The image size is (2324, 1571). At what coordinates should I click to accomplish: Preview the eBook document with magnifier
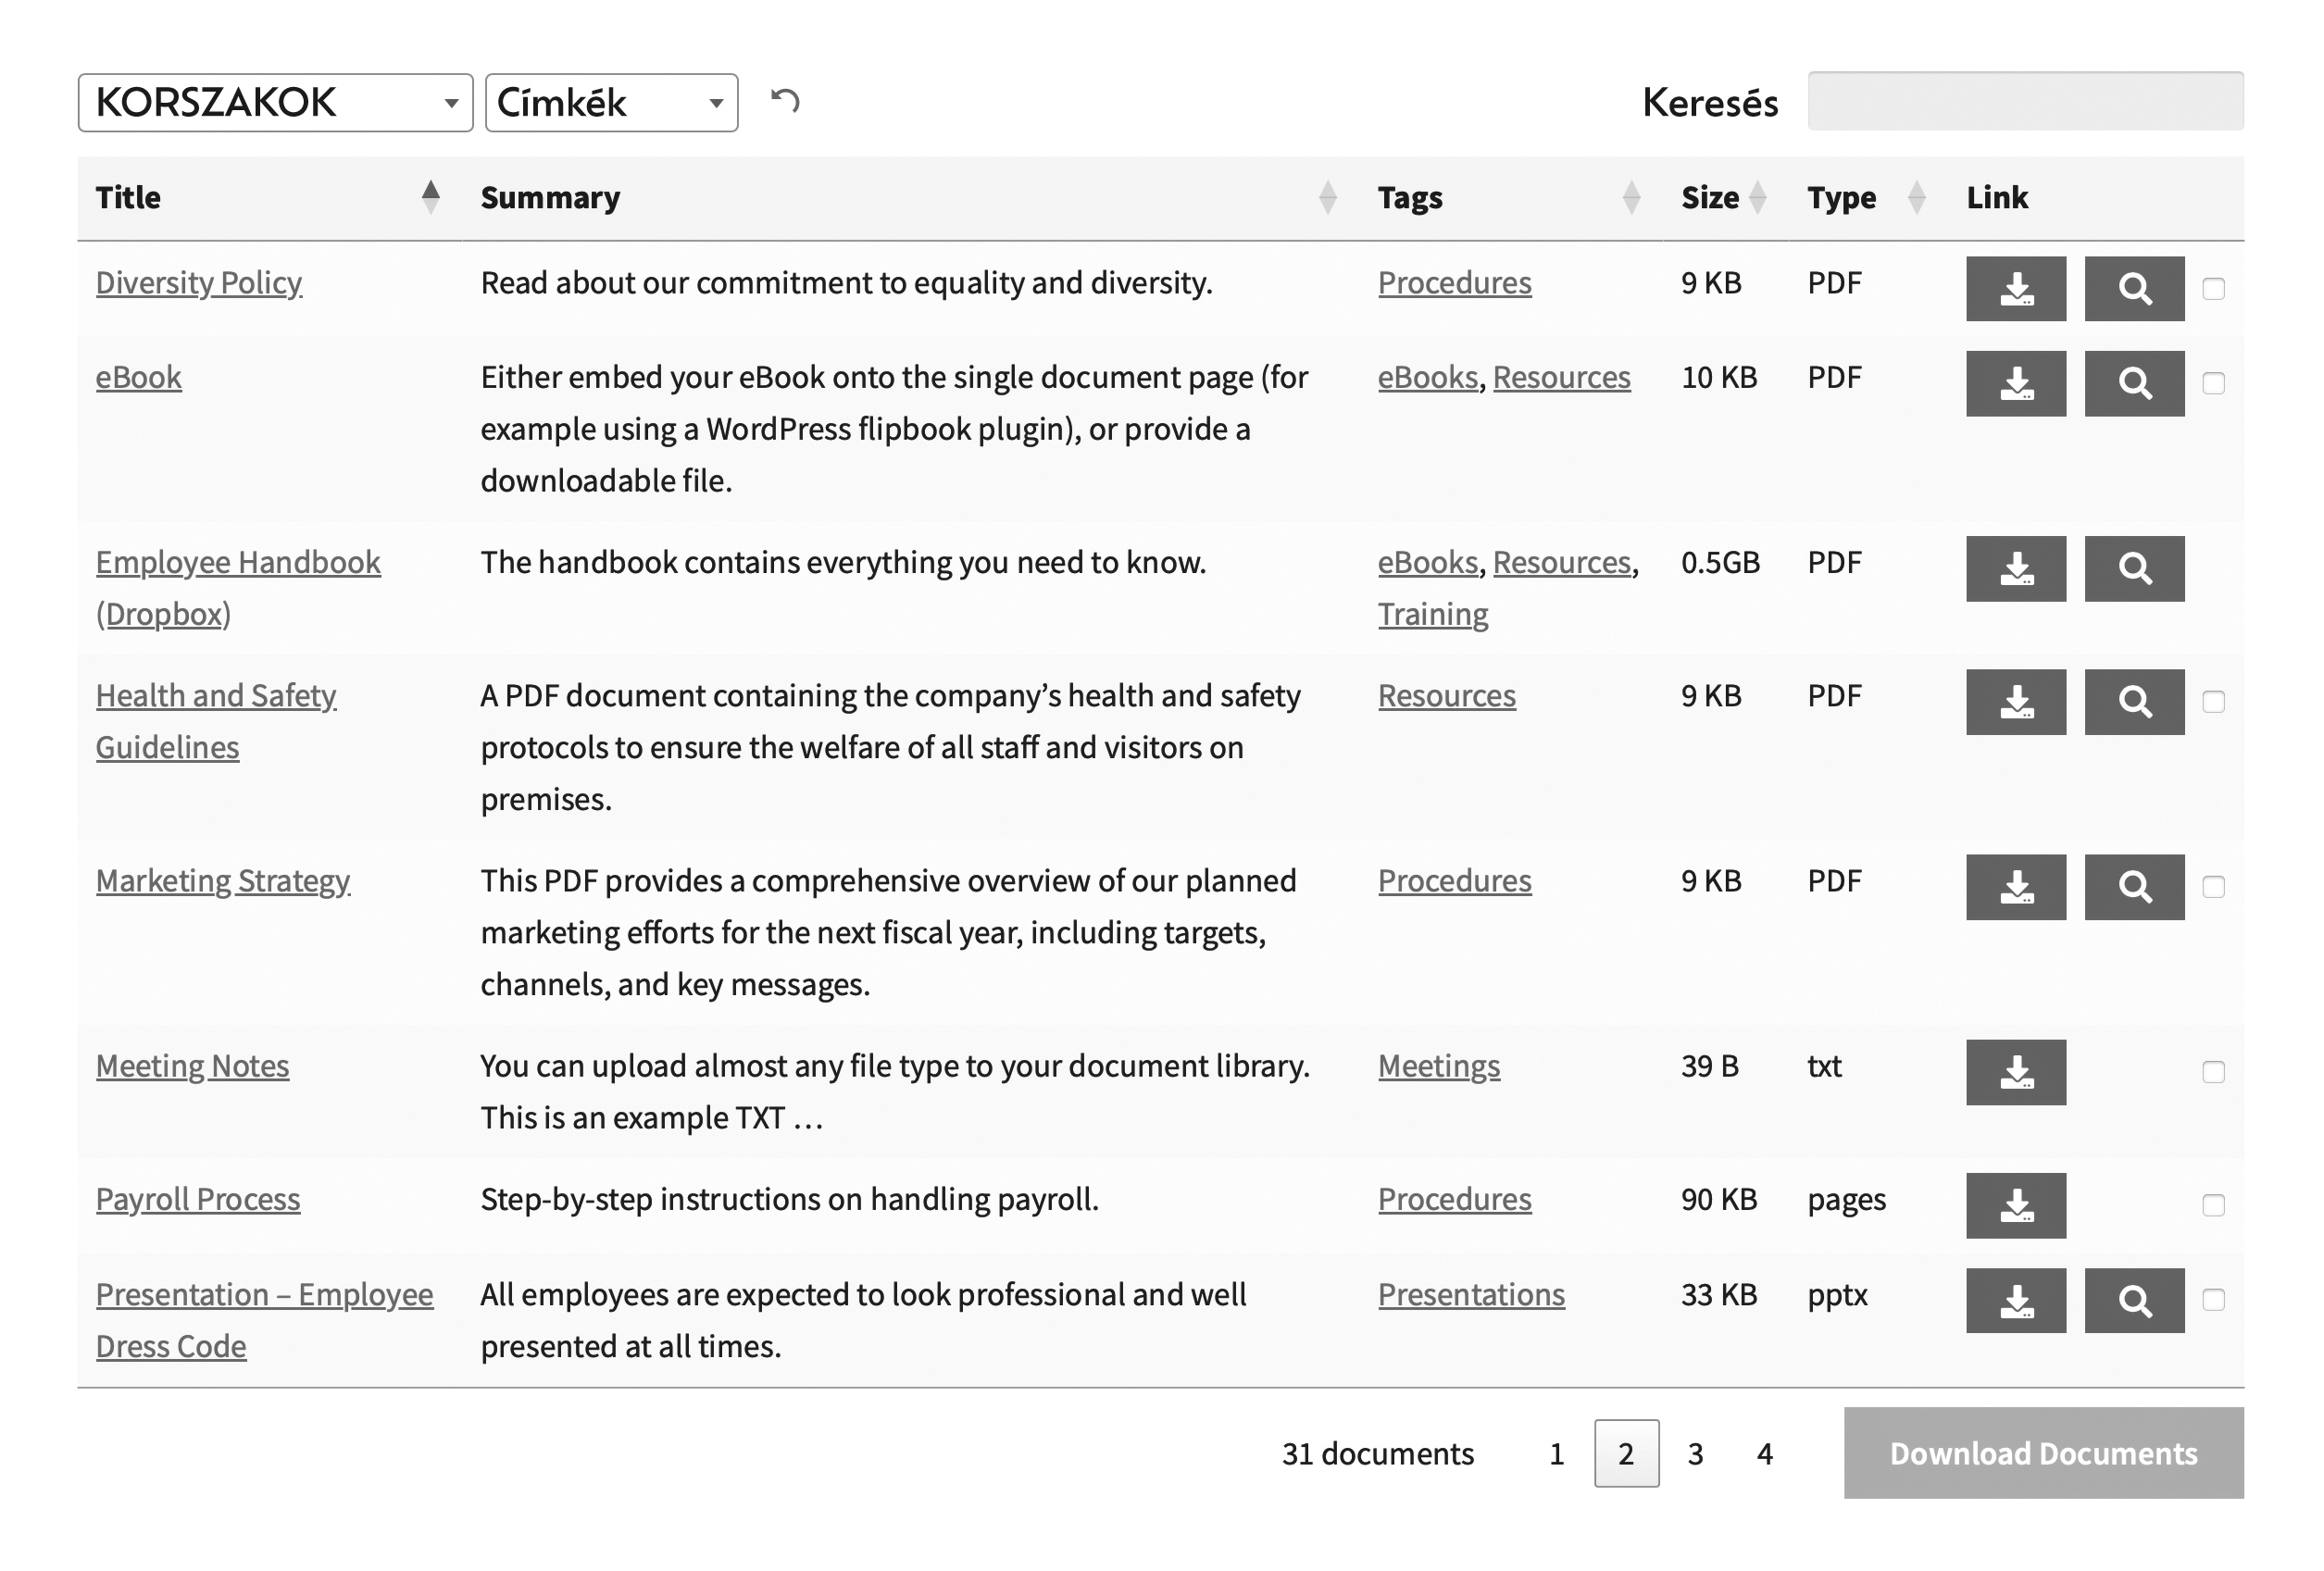click(2133, 383)
